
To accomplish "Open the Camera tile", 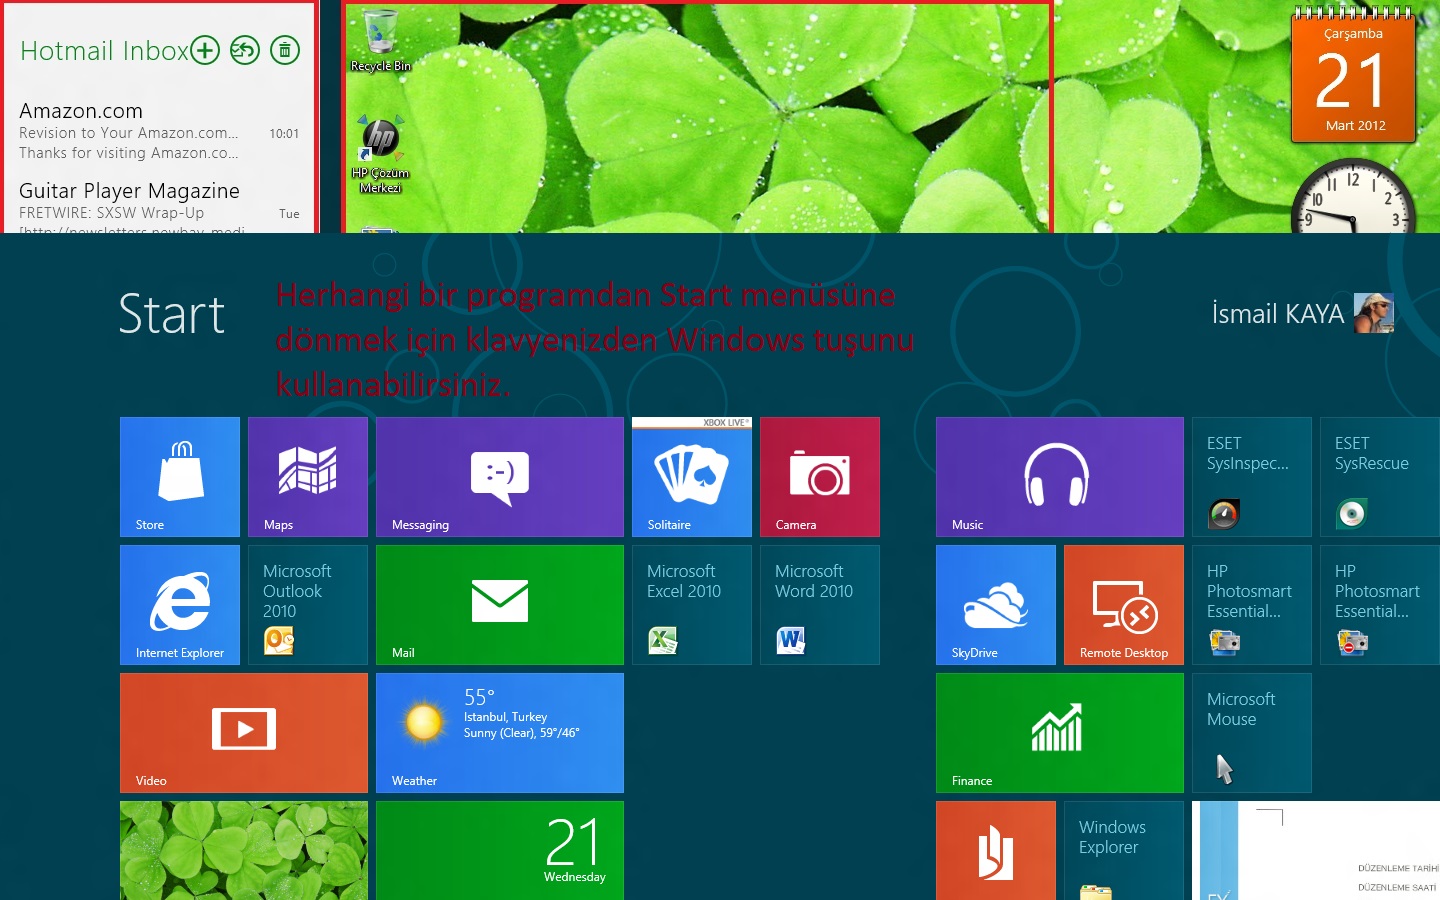I will [820, 477].
